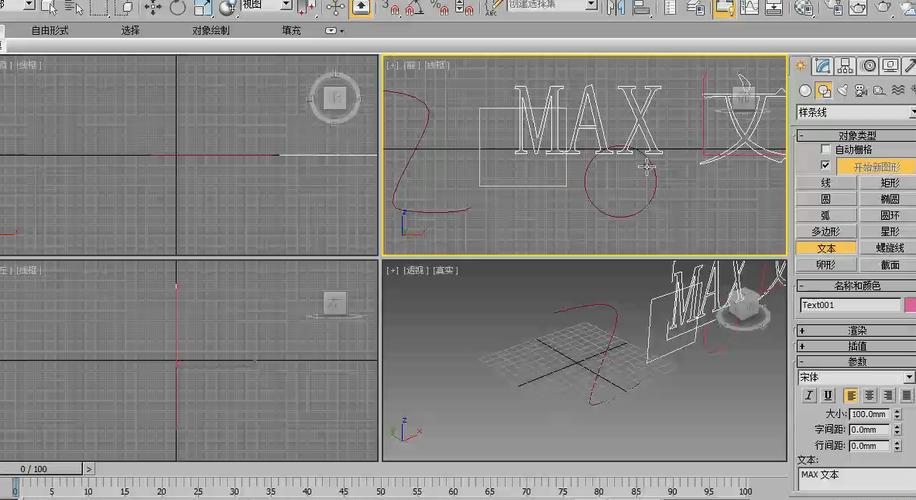916x500 pixels.
Task: Click the Edit Named Selection Sets icon
Action: pos(492,7)
